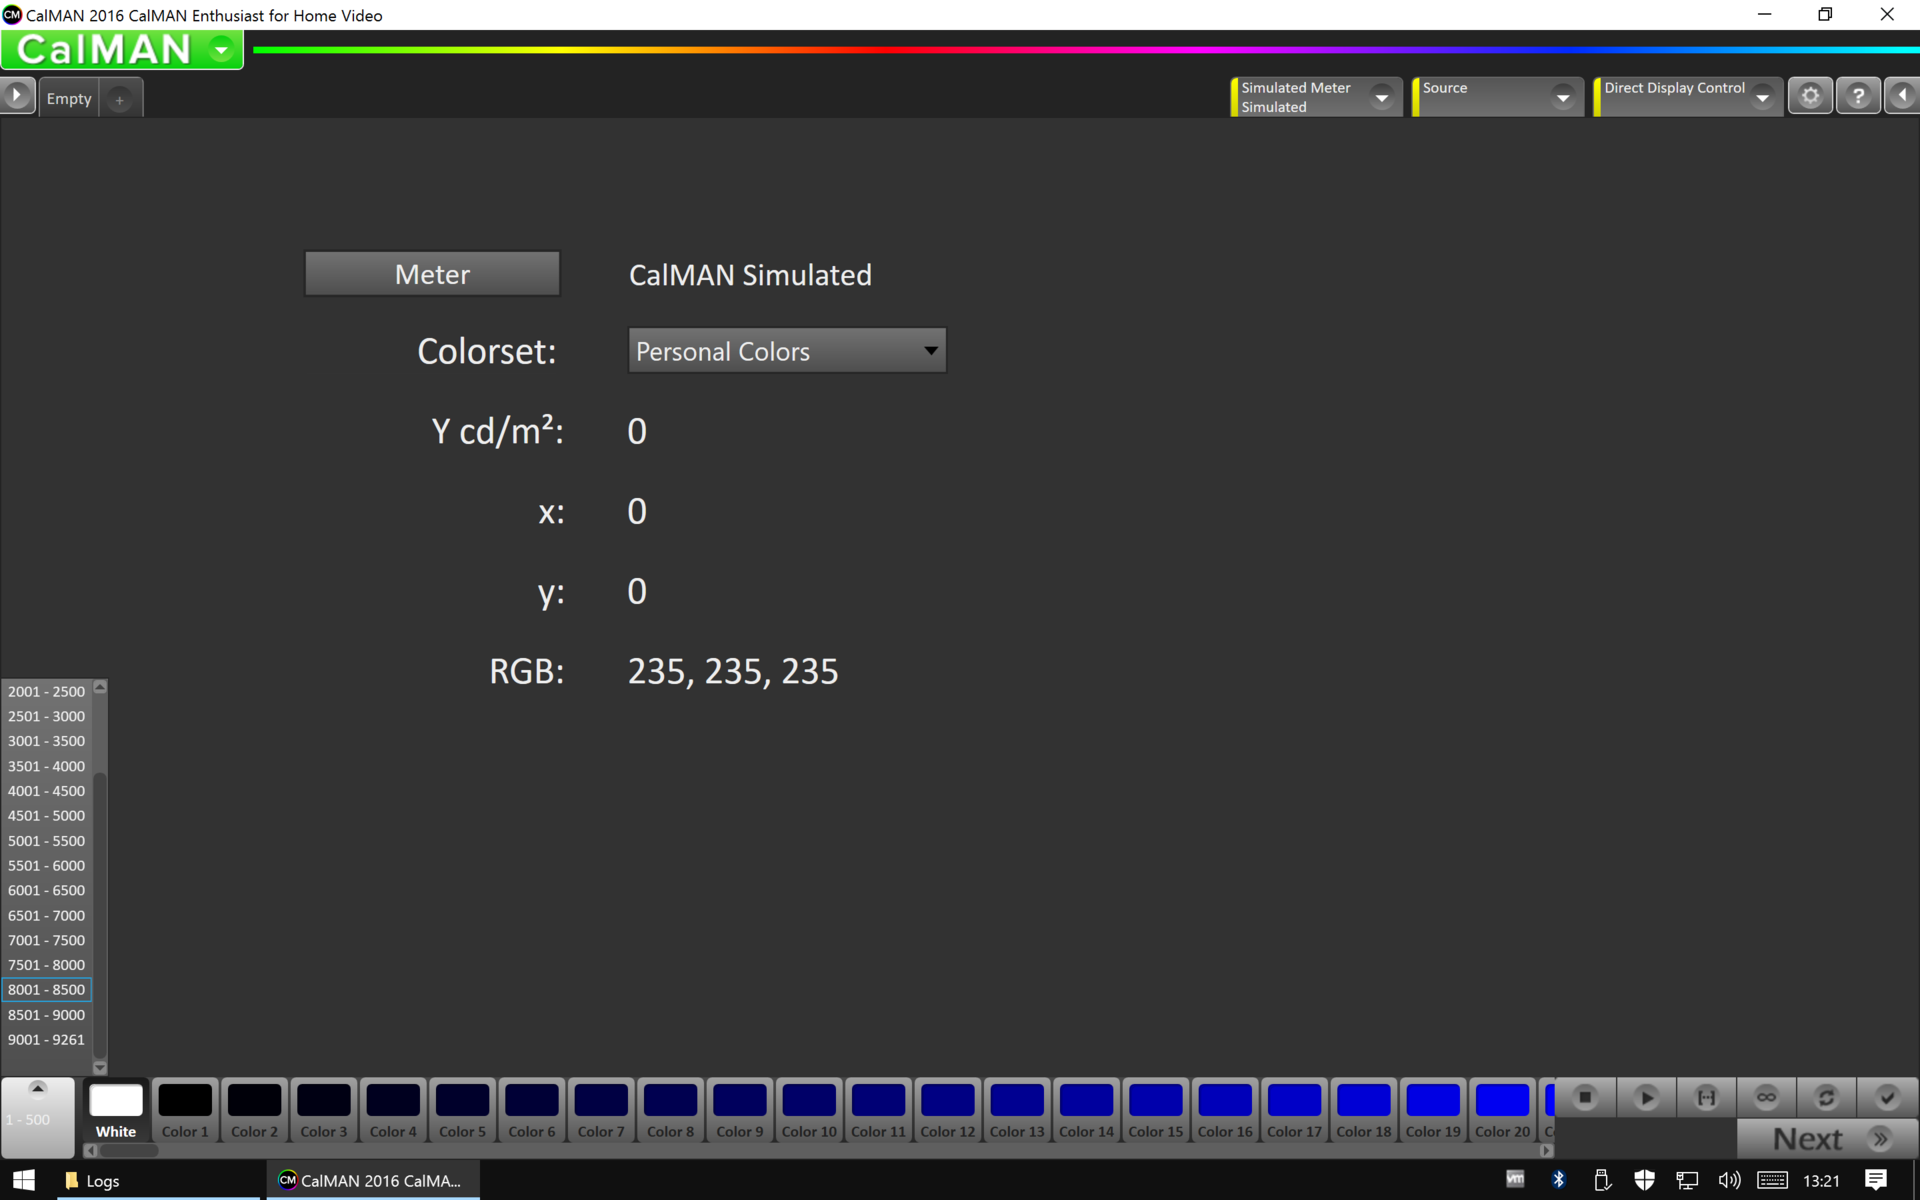Select the Color 14 swatch

tap(1086, 1111)
